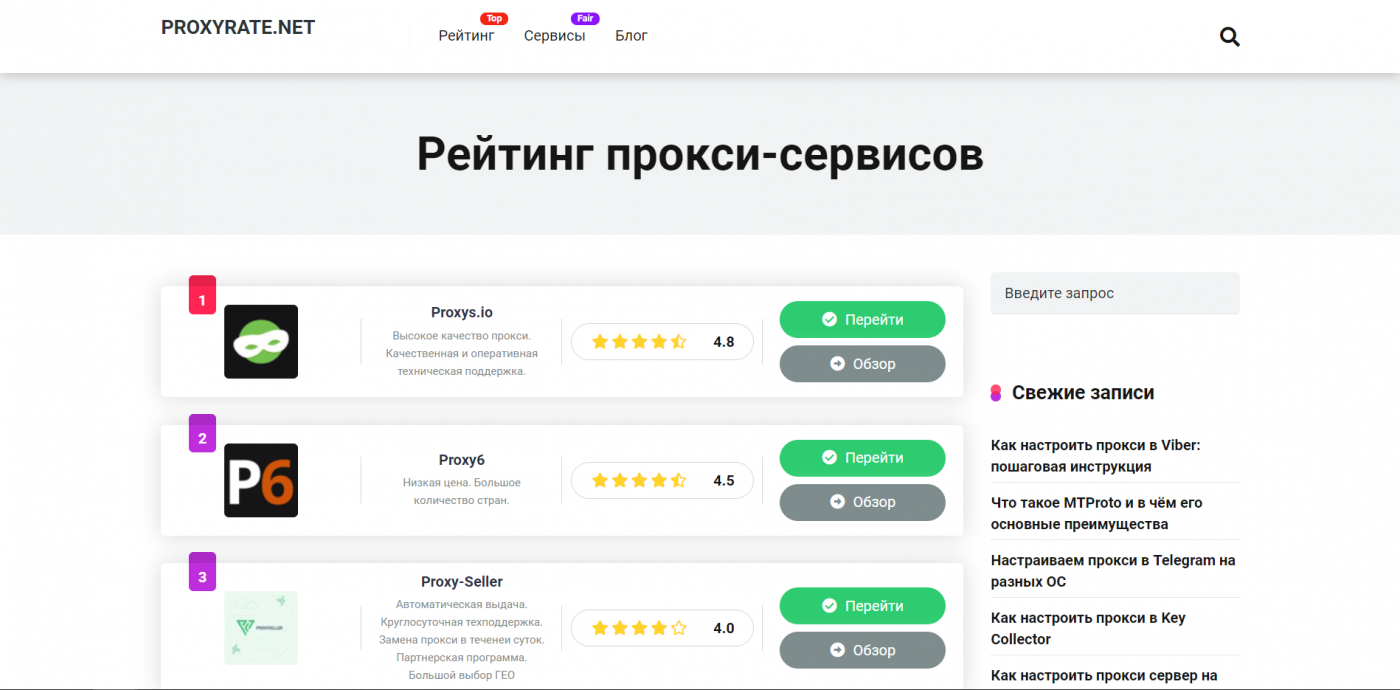Focus the Введите запрос search field
The width and height of the screenshot is (1400, 690).
[1115, 293]
